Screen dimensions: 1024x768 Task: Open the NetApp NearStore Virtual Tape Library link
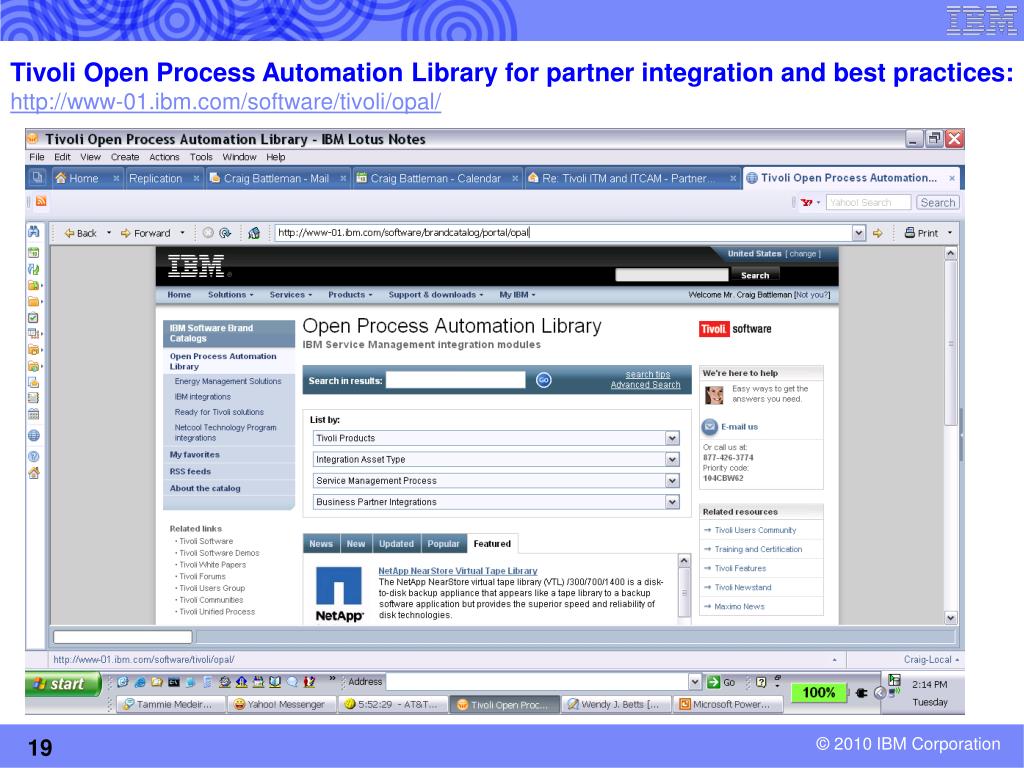458,571
